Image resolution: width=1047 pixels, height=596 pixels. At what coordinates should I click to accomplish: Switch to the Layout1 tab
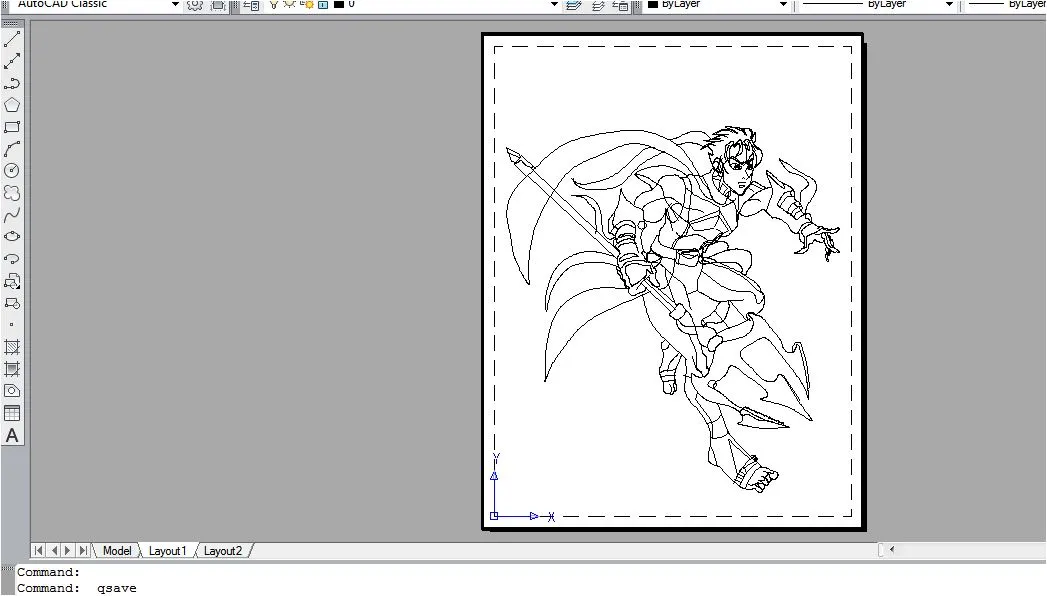167,551
